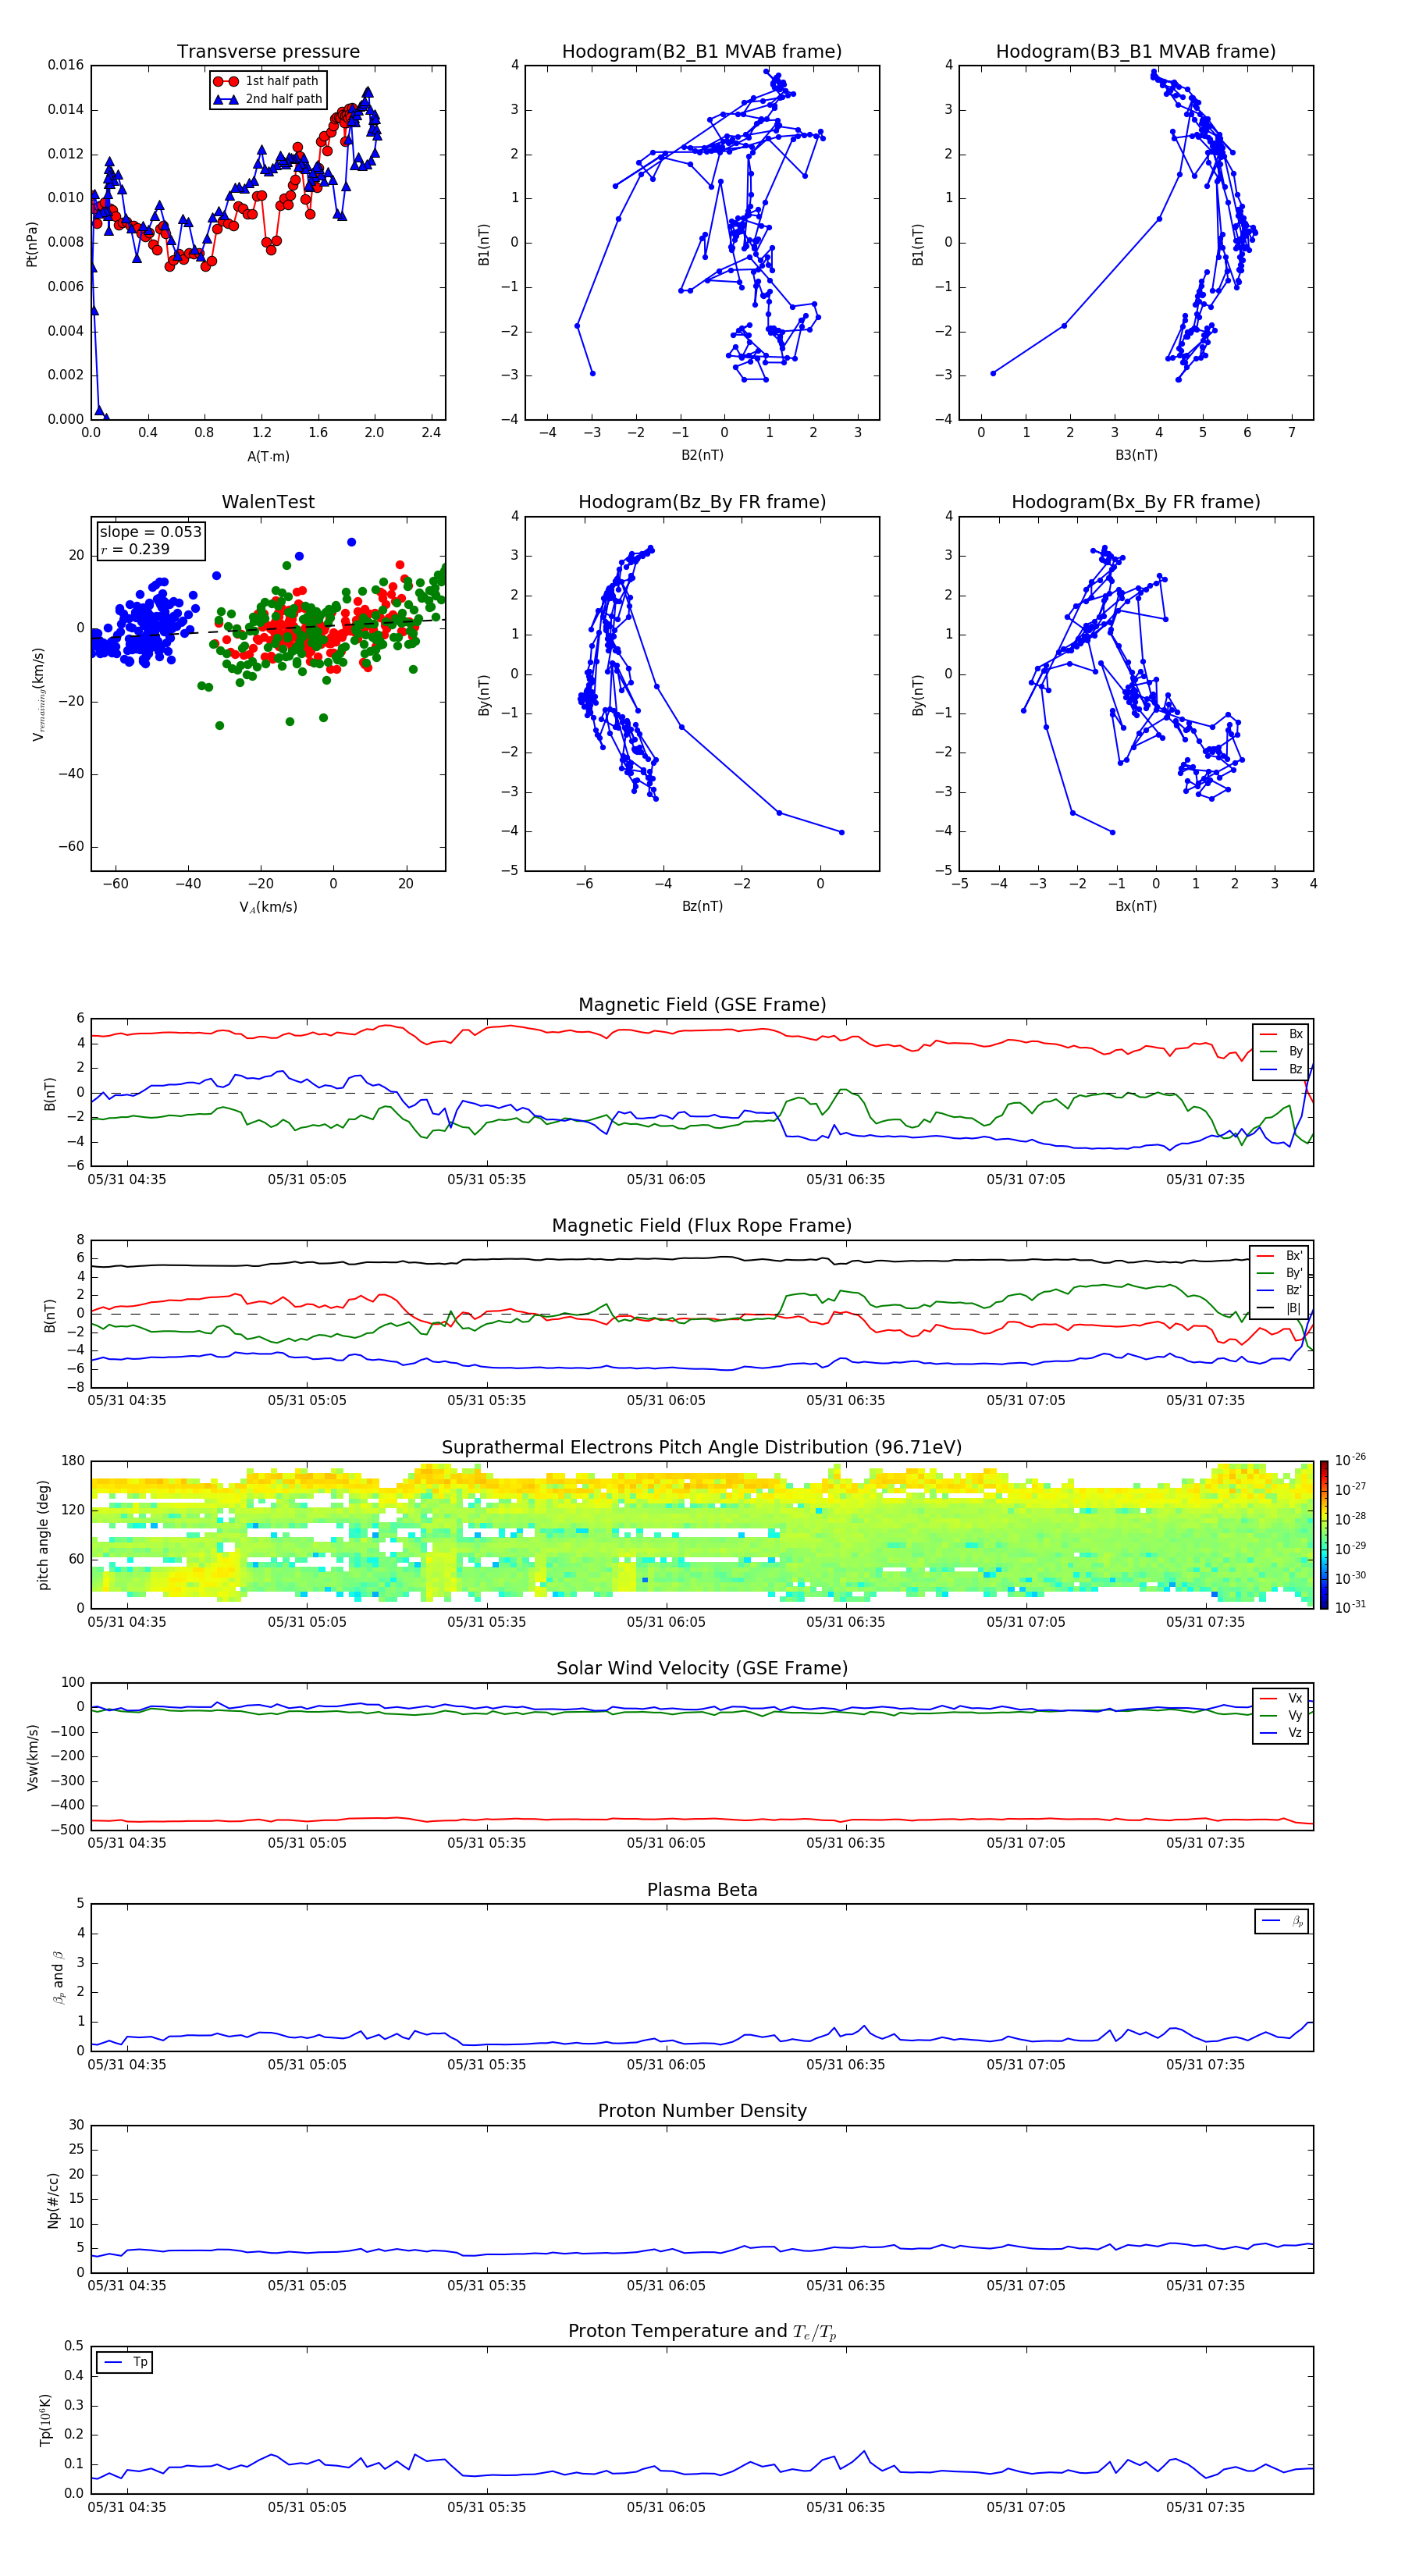Click the 'Transverse pressure' plot title
The height and width of the screenshot is (2576, 1405).
pos(268,52)
